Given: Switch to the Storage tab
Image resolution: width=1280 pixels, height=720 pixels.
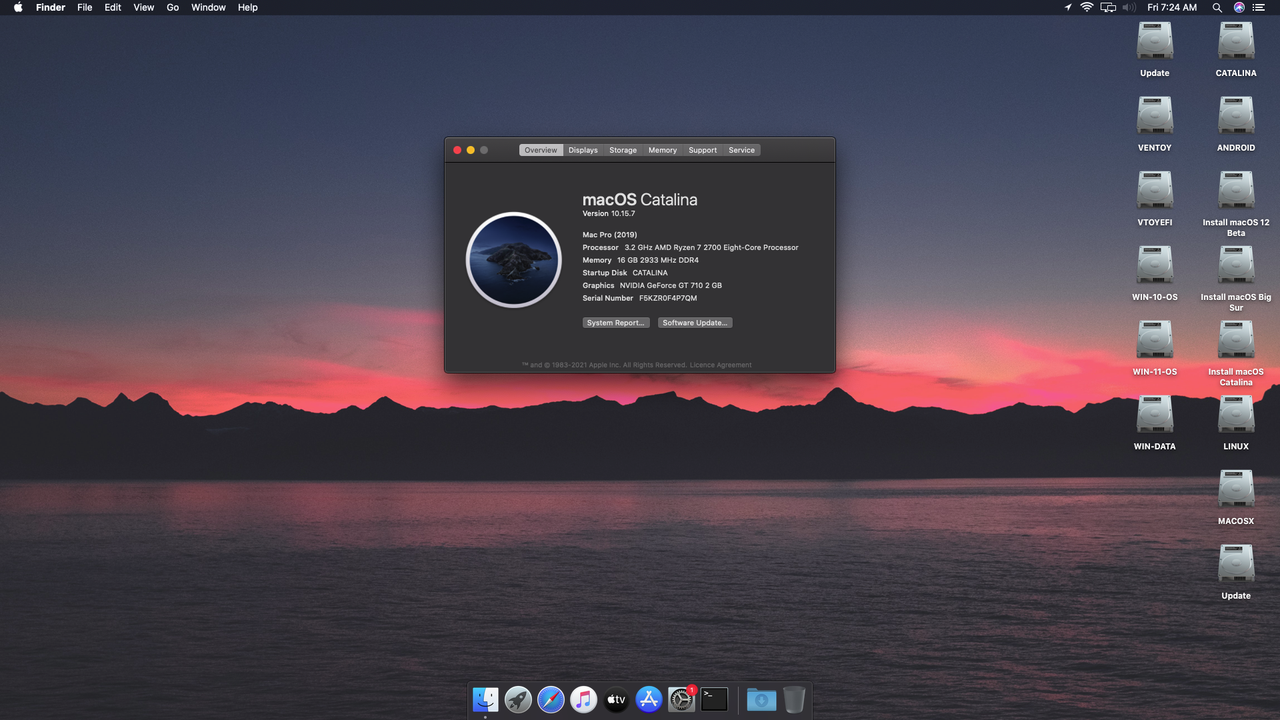Looking at the screenshot, I should pyautogui.click(x=622, y=149).
